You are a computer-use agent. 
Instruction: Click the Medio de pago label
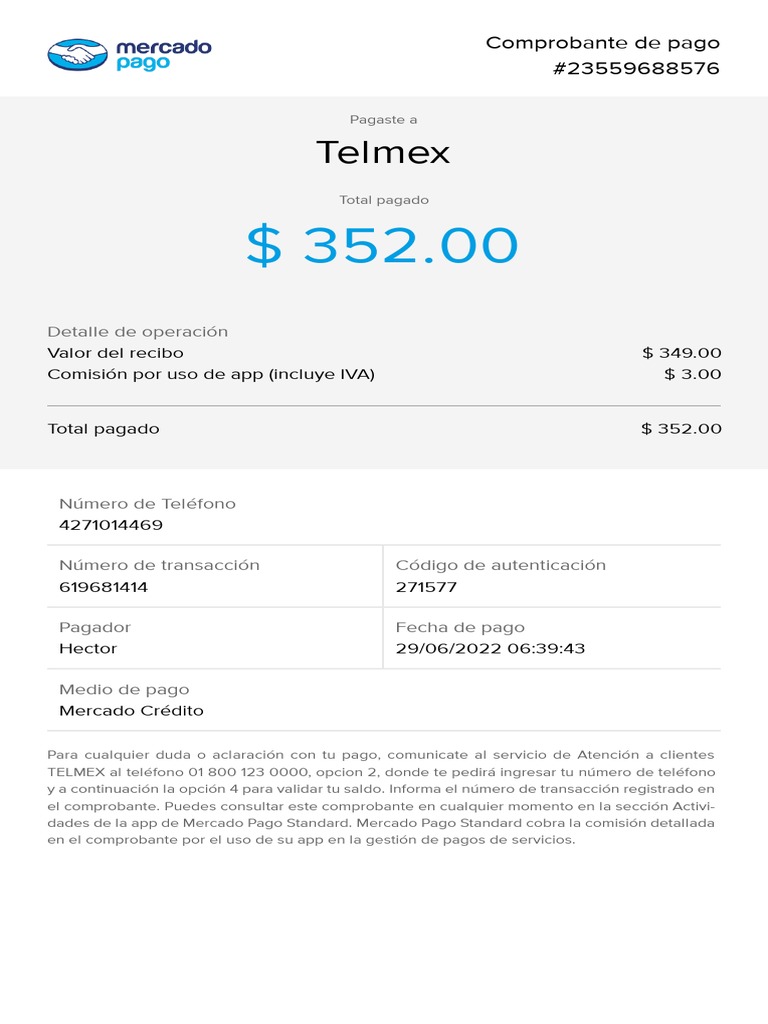click(x=124, y=690)
